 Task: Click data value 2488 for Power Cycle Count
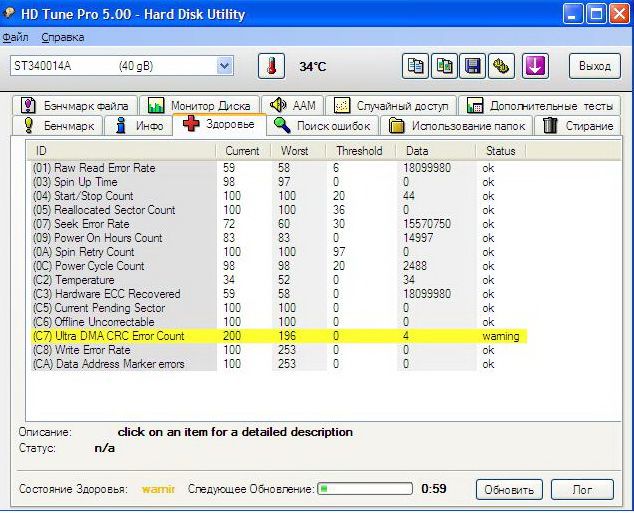click(x=415, y=266)
